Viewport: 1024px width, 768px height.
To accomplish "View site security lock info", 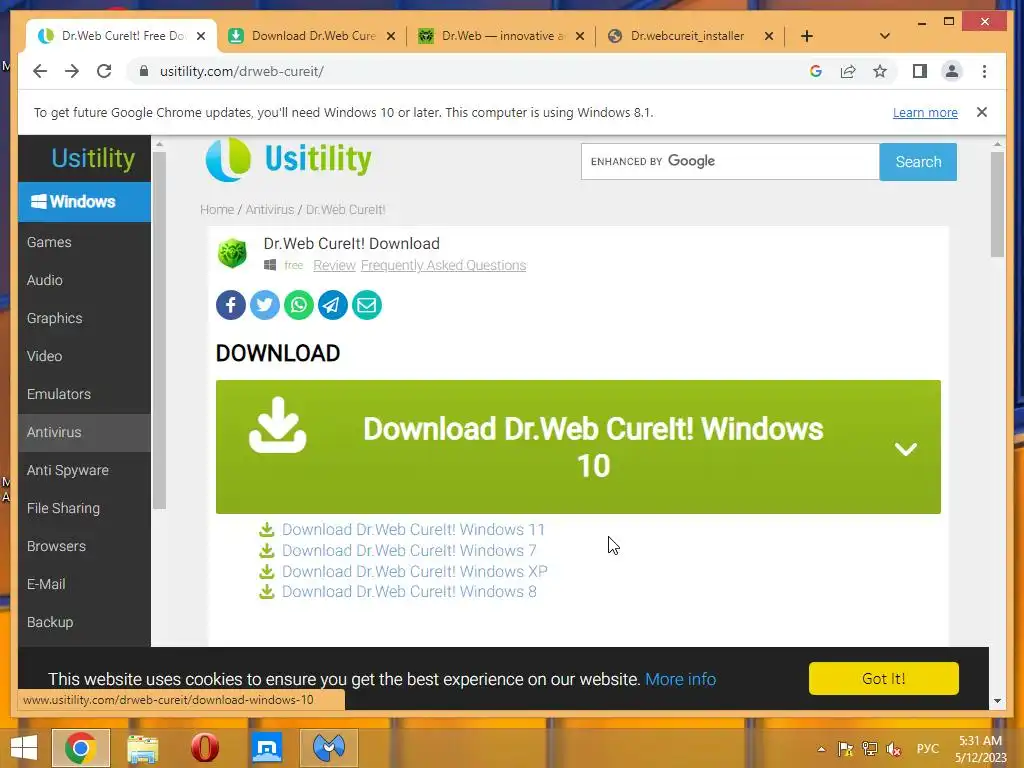I will tap(144, 71).
